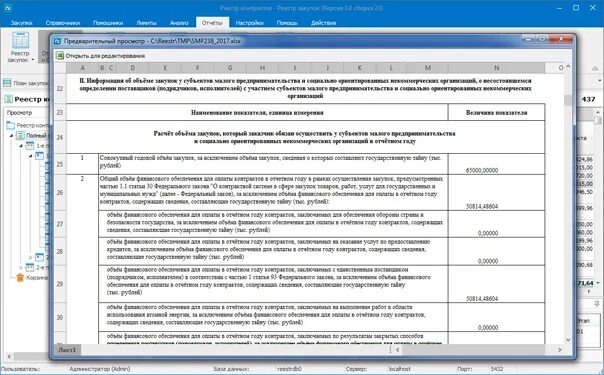Image resolution: width=604 pixels, height=375 pixels.
Task: Click the preview vertical scrollbar thumb
Action: tap(568, 100)
